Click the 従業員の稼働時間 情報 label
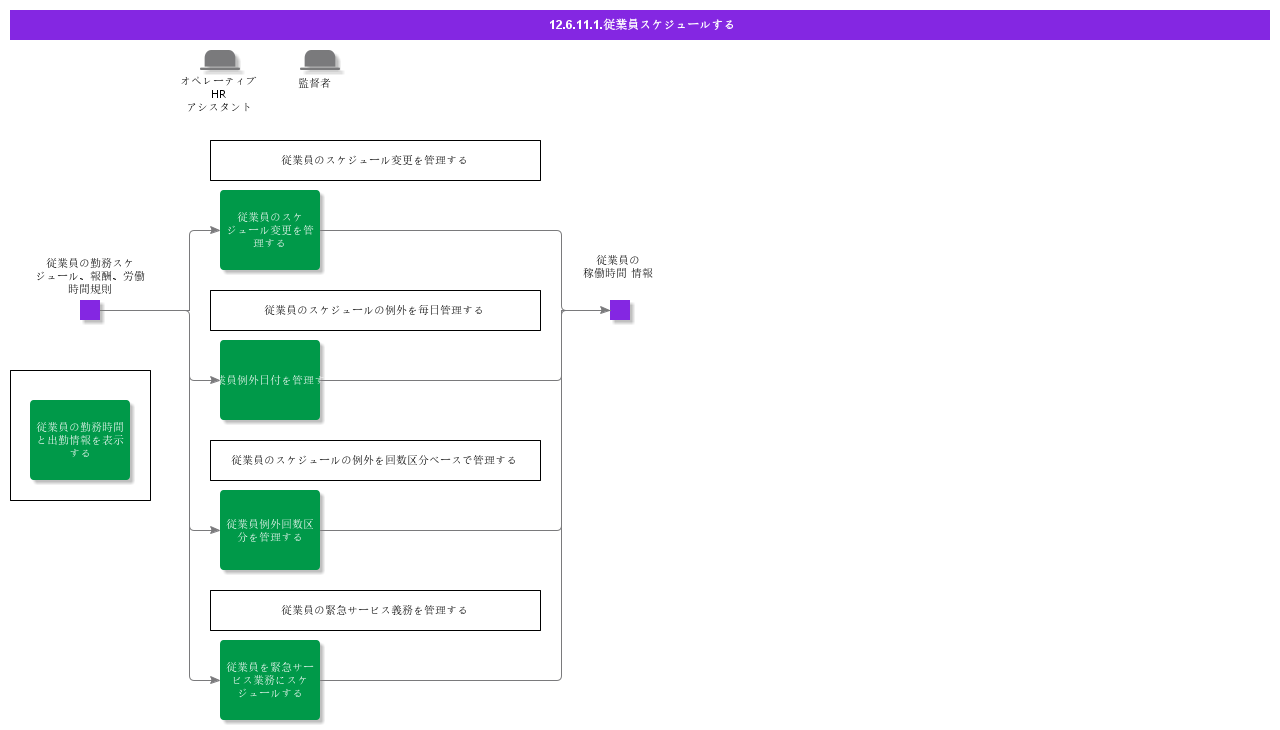 coord(618,266)
